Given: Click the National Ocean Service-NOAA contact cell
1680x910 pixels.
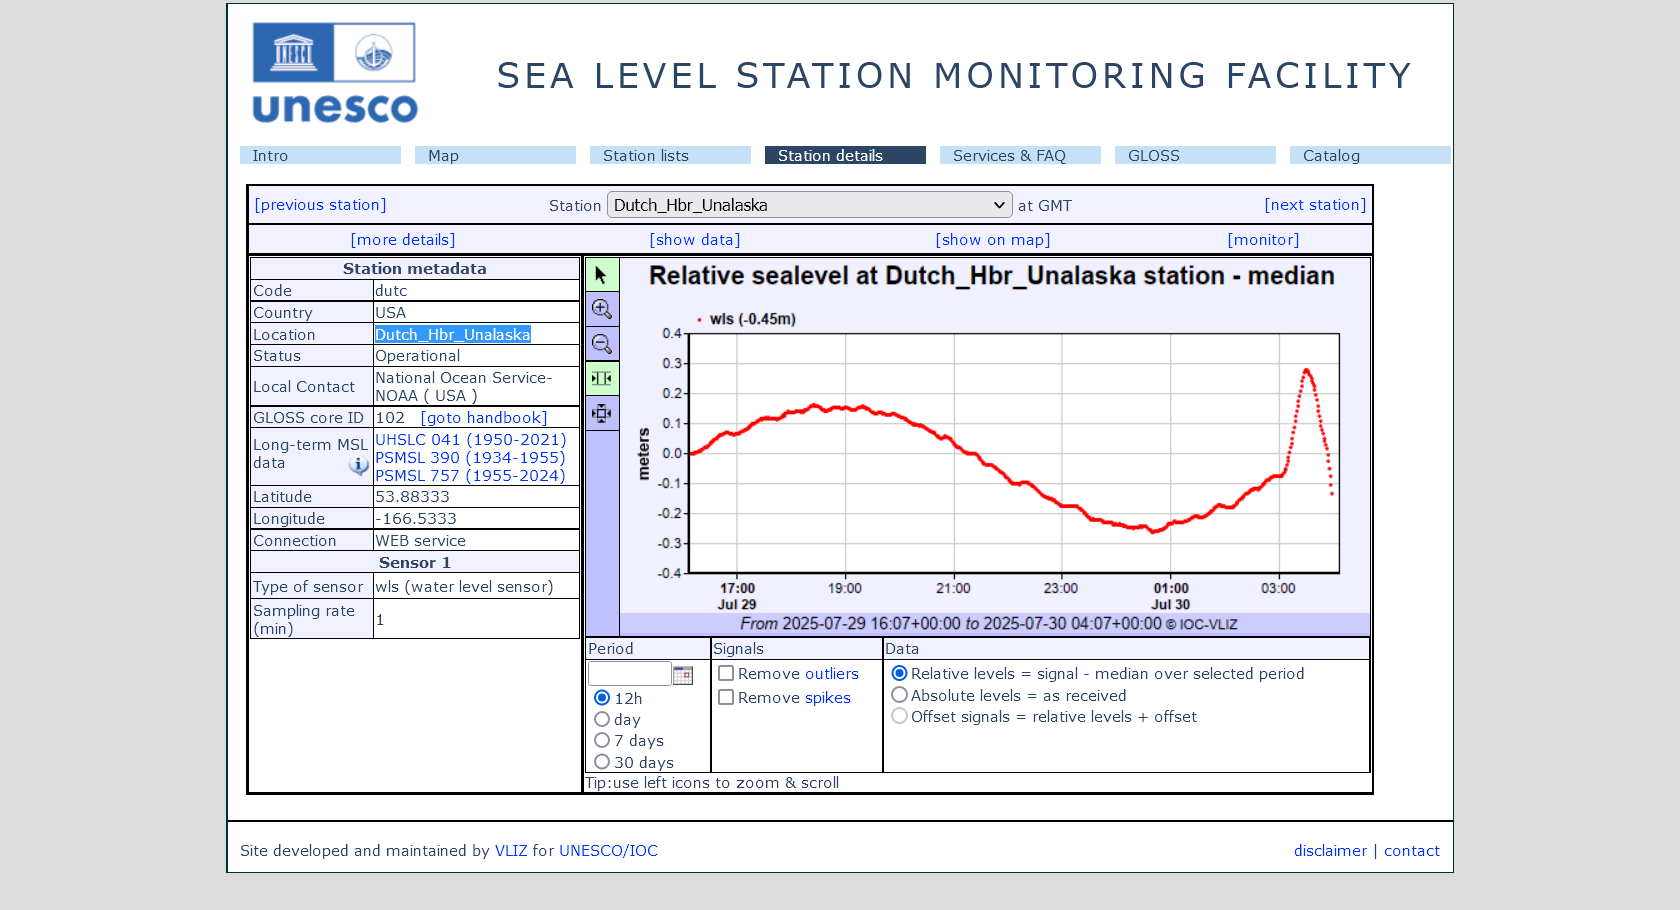Looking at the screenshot, I should (476, 387).
